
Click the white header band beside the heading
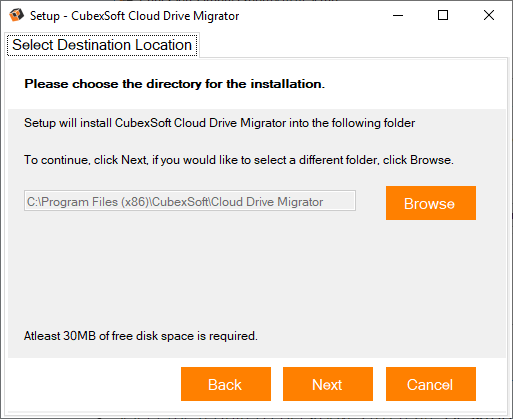(x=413, y=84)
